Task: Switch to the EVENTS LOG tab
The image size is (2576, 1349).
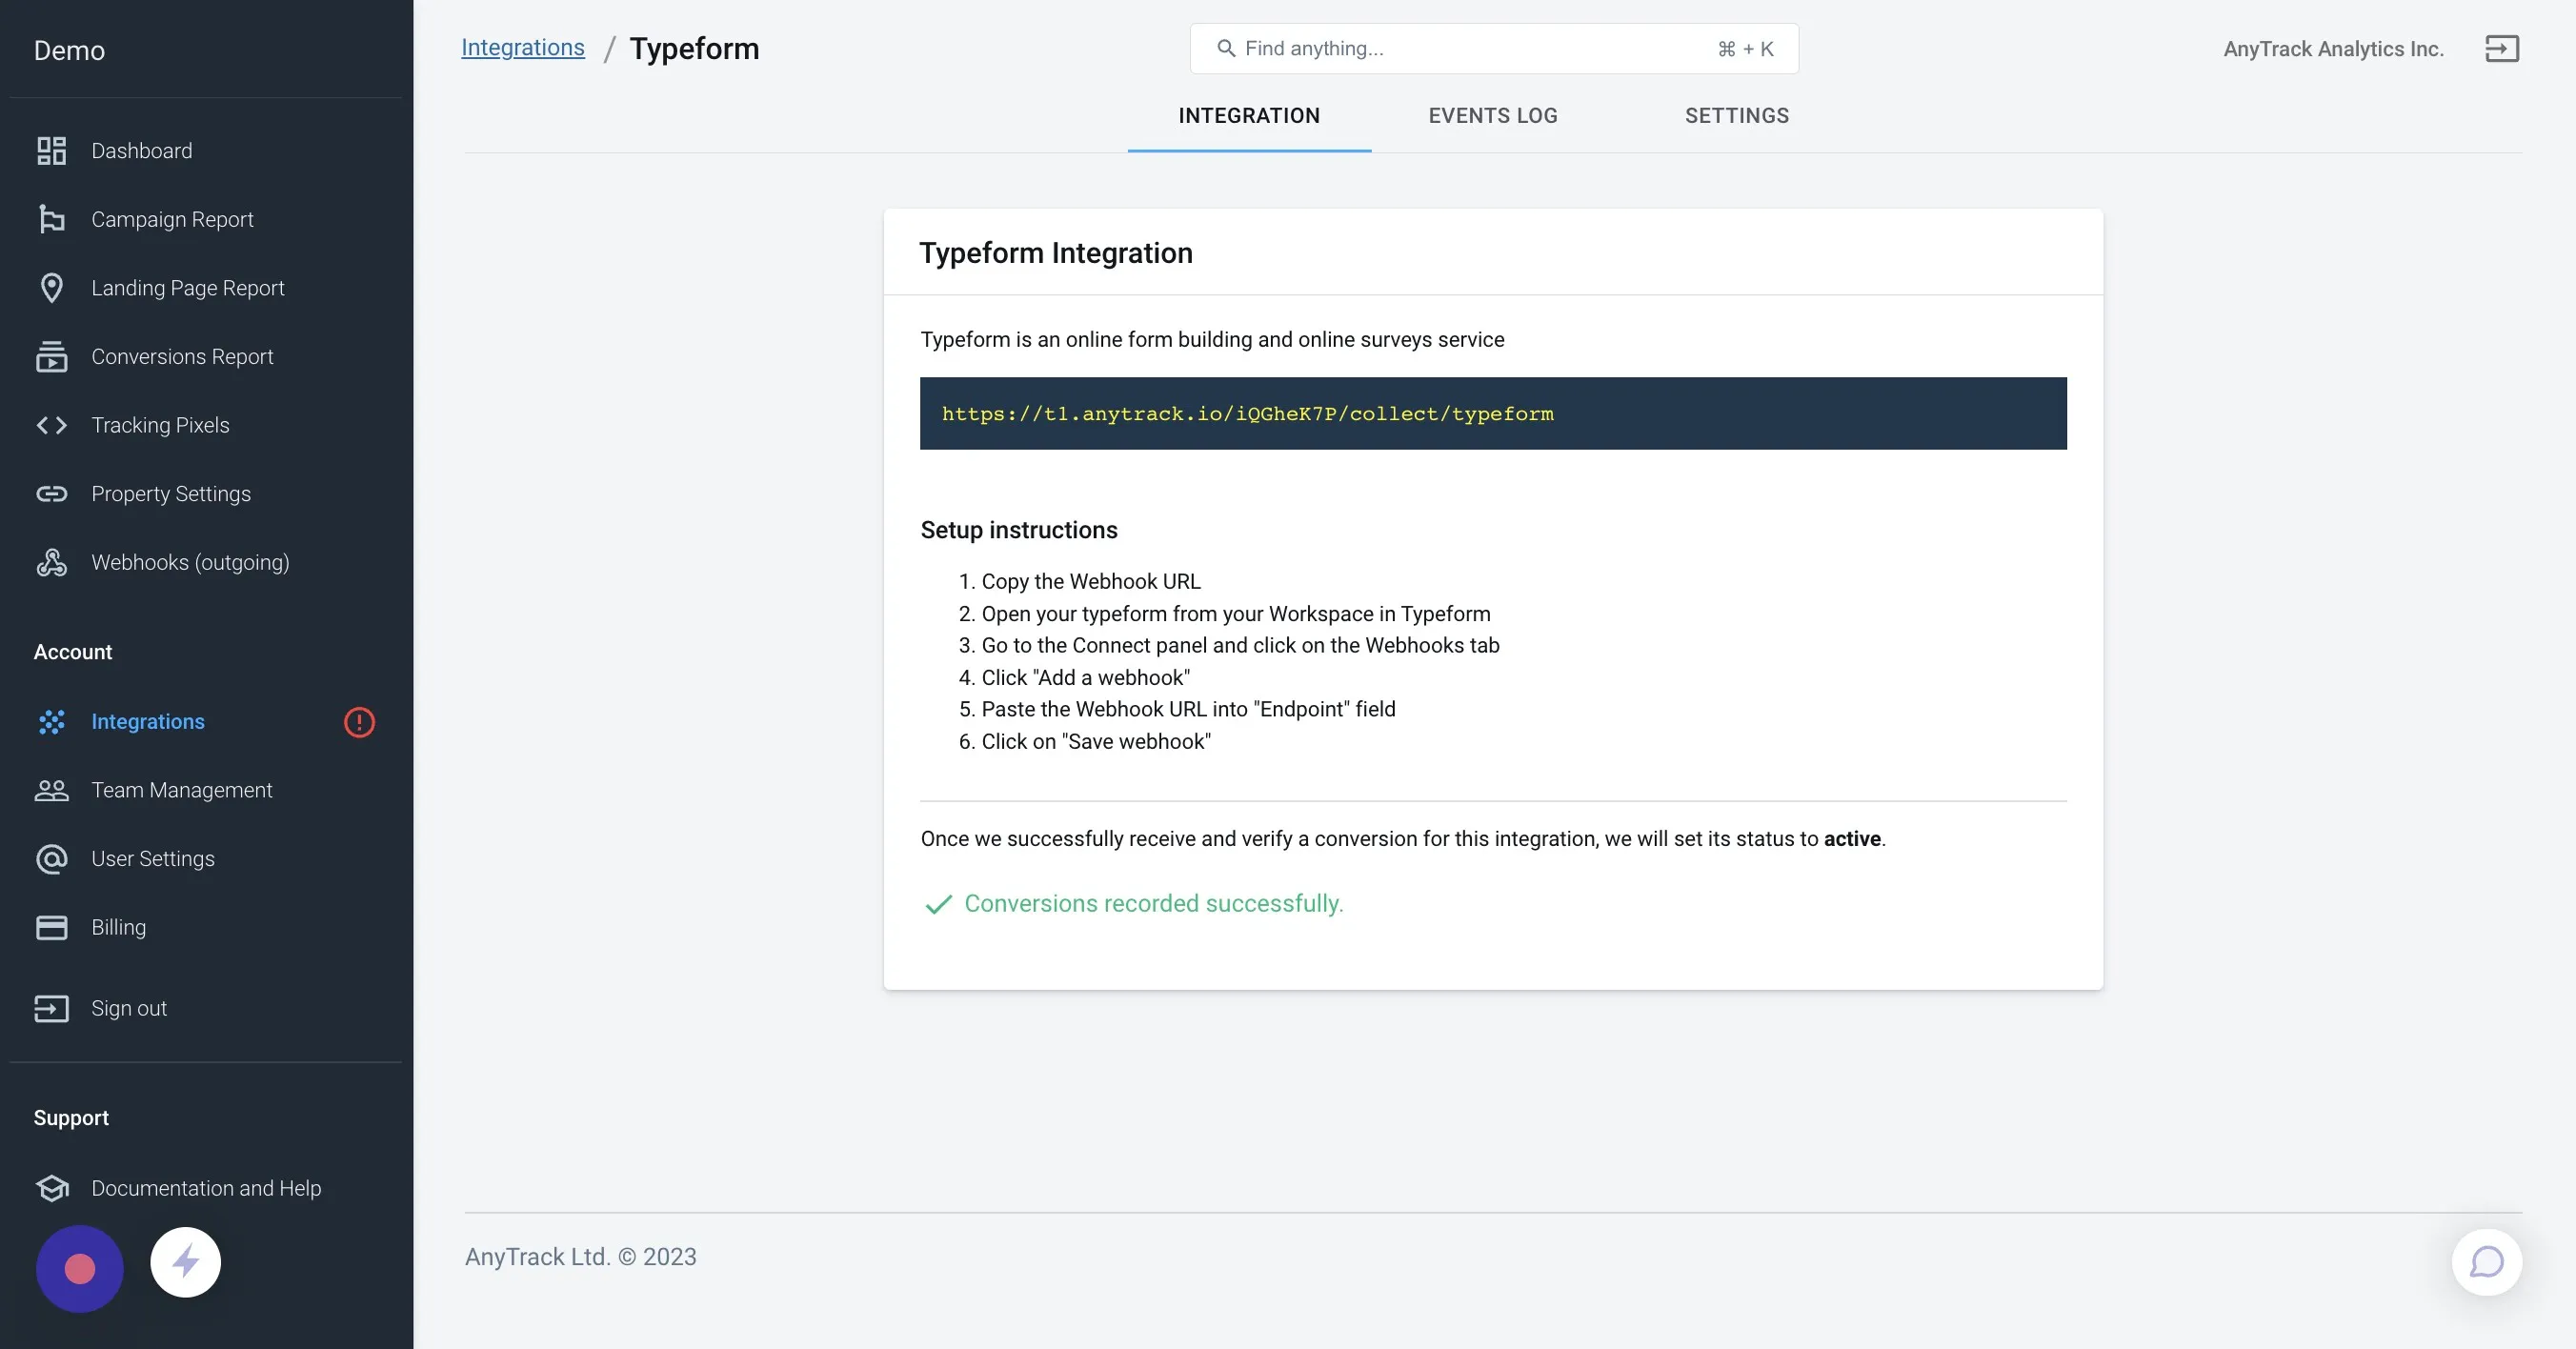Action: coord(1492,116)
